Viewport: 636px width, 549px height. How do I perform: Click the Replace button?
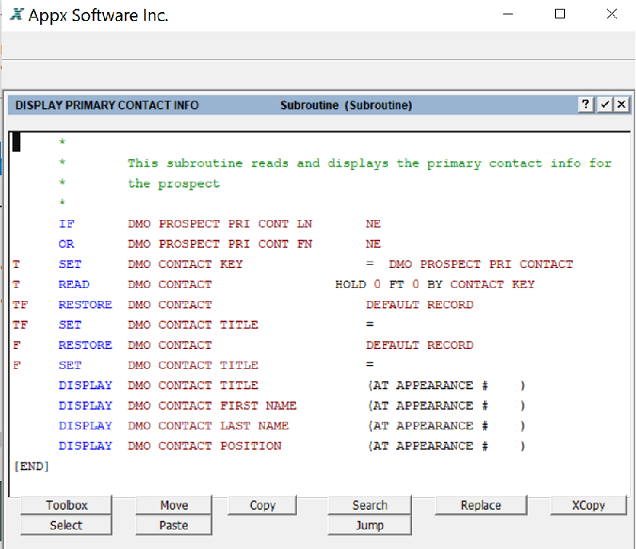pyautogui.click(x=481, y=505)
